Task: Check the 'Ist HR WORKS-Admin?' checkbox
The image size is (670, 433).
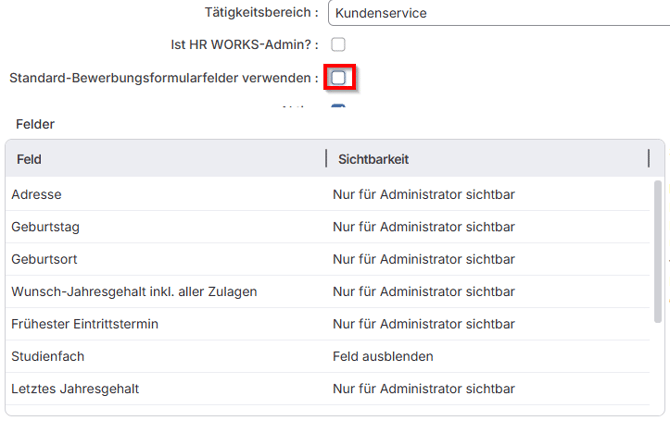Action: coord(338,45)
